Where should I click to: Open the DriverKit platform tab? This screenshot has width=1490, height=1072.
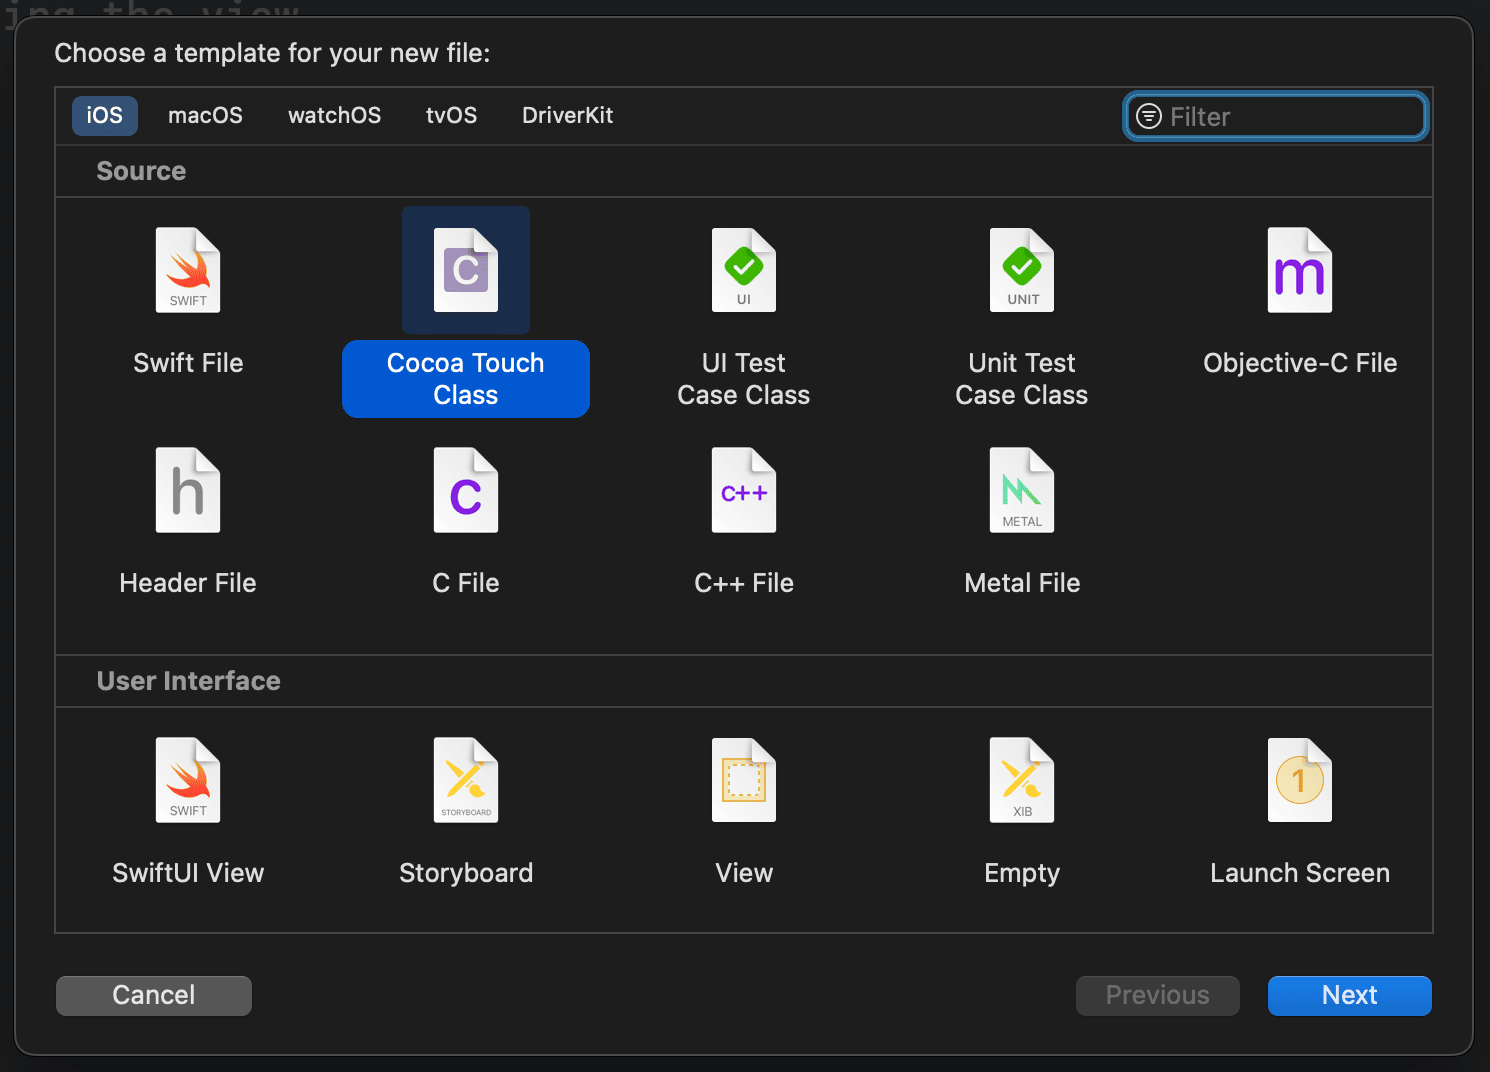(x=568, y=115)
